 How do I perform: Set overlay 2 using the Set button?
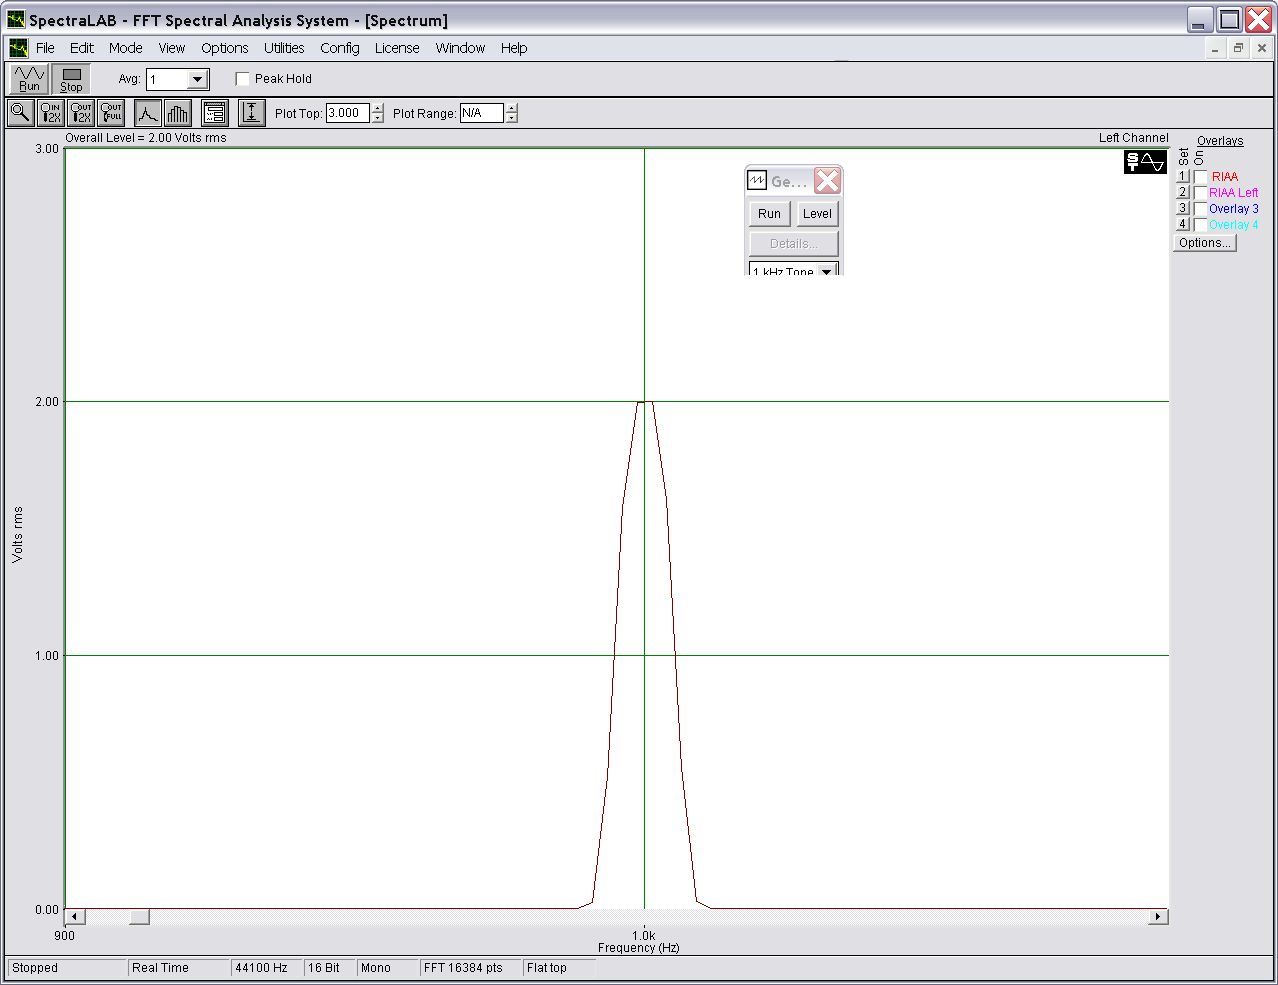click(x=1182, y=193)
